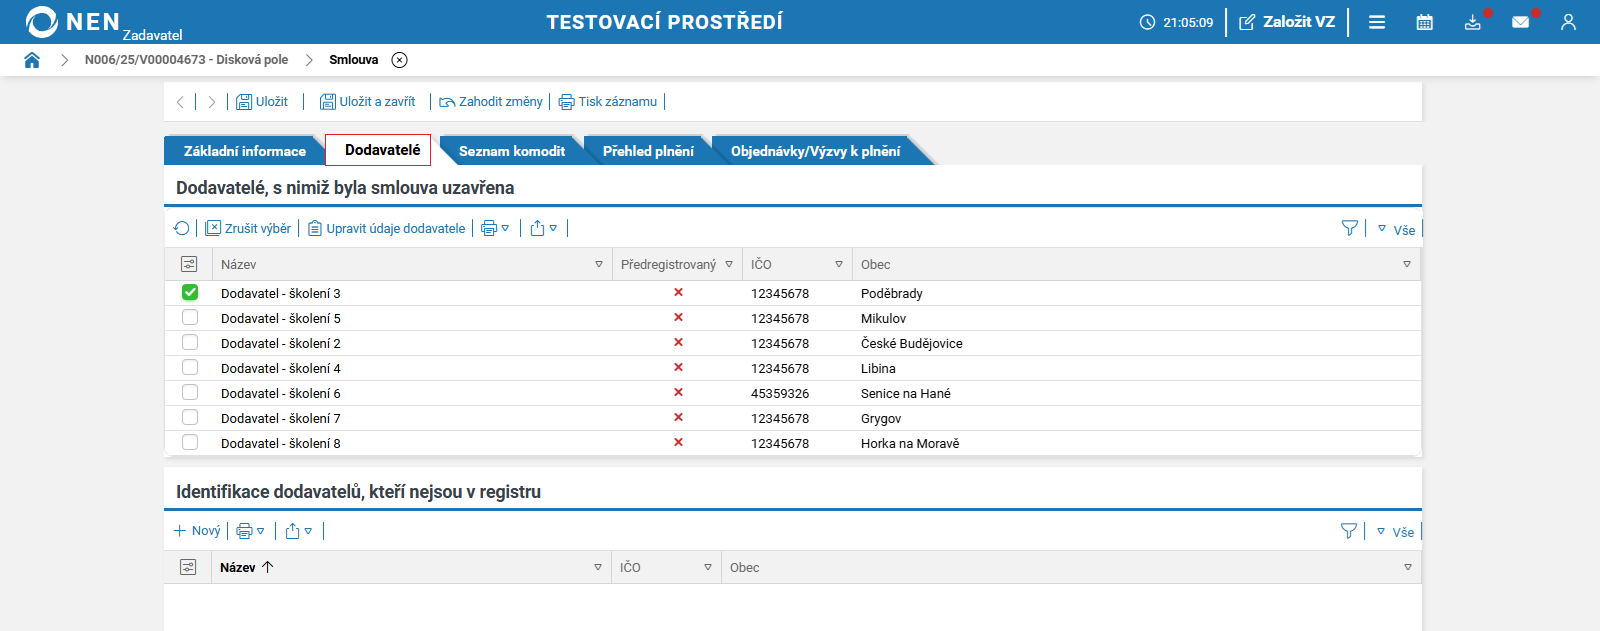Viewport: 1600px width, 631px height.
Task: Open the user profile icon
Action: coord(1568,22)
